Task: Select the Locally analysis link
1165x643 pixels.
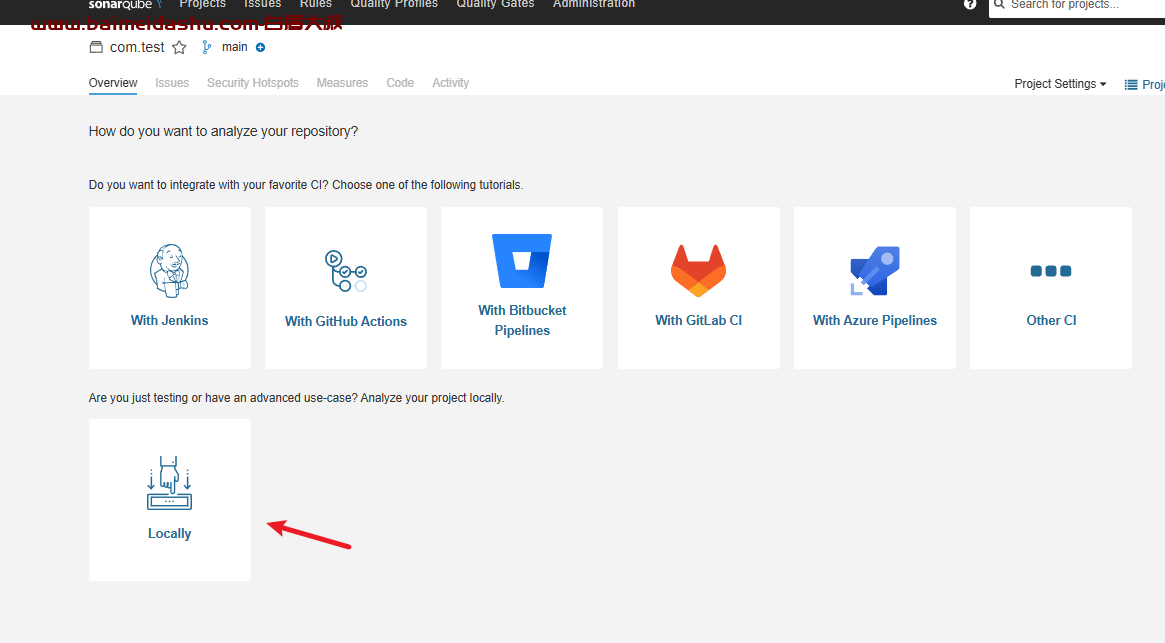Action: [169, 534]
